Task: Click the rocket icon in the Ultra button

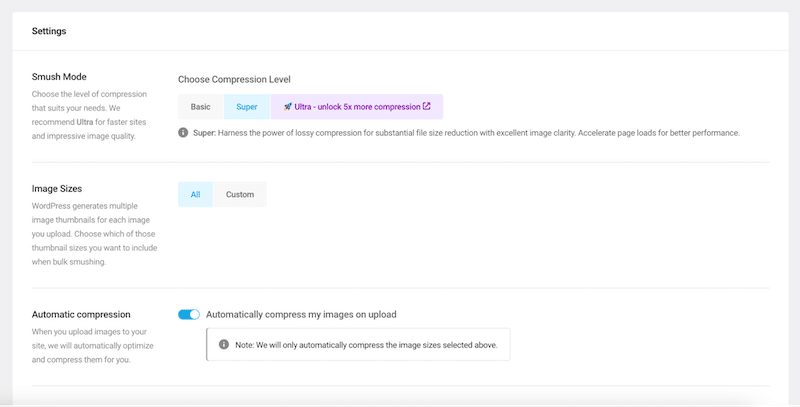Action: 288,106
